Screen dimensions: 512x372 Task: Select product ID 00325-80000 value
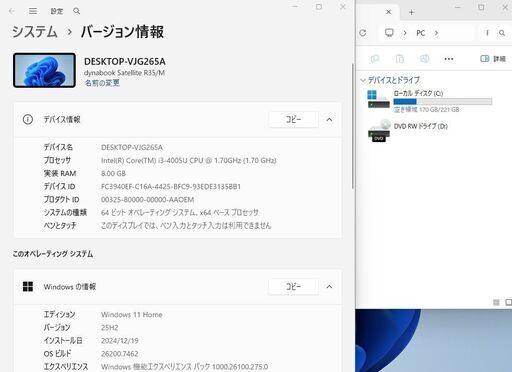(x=147, y=200)
